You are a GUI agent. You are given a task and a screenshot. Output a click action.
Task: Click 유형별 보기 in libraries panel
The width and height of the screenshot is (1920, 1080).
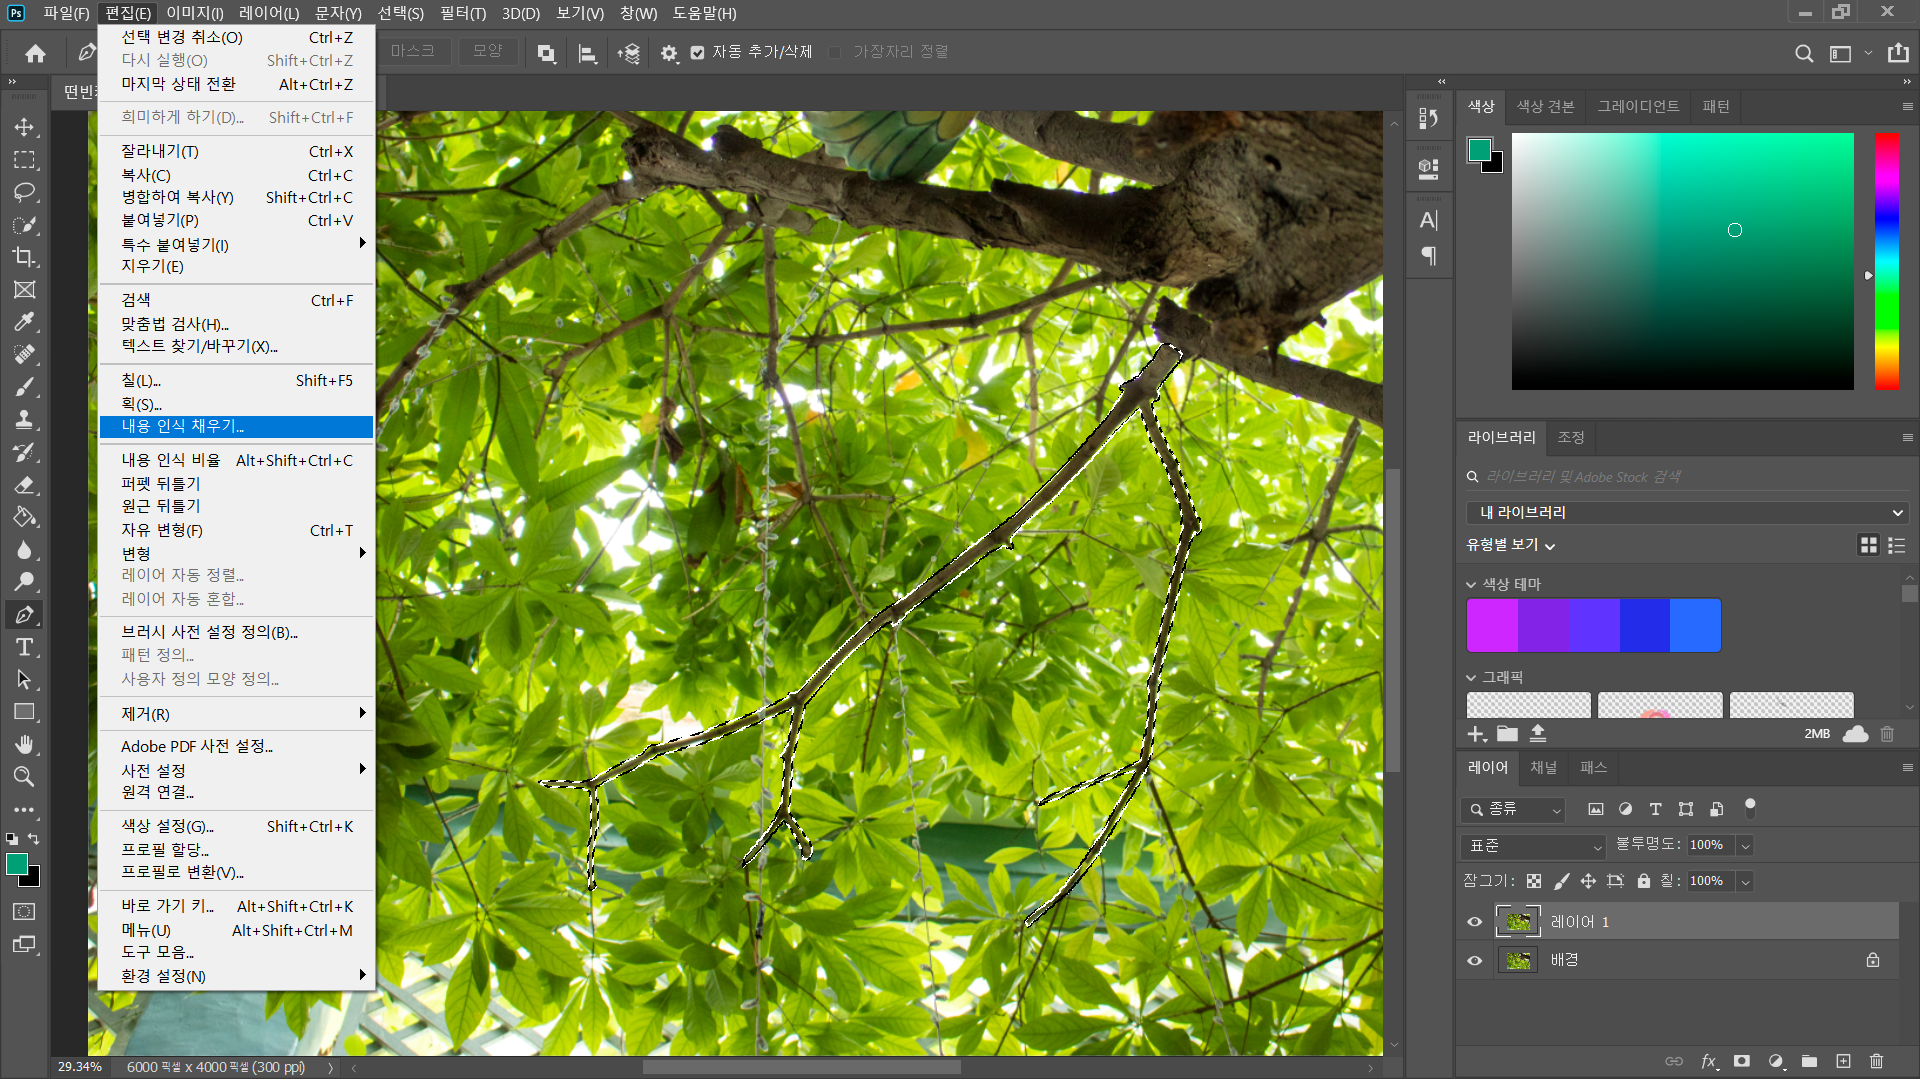1510,545
